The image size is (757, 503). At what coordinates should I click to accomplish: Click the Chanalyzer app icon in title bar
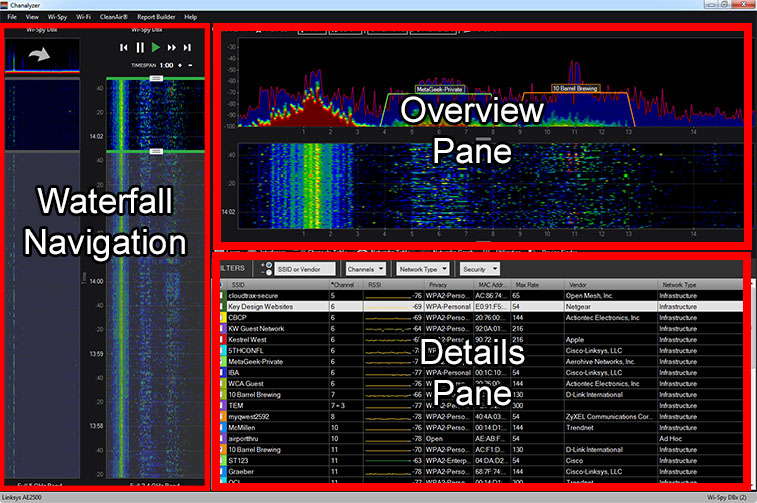(4, 5)
